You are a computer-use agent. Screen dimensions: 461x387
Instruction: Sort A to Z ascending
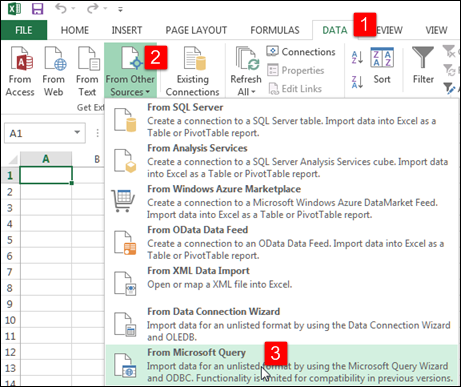pos(357,57)
